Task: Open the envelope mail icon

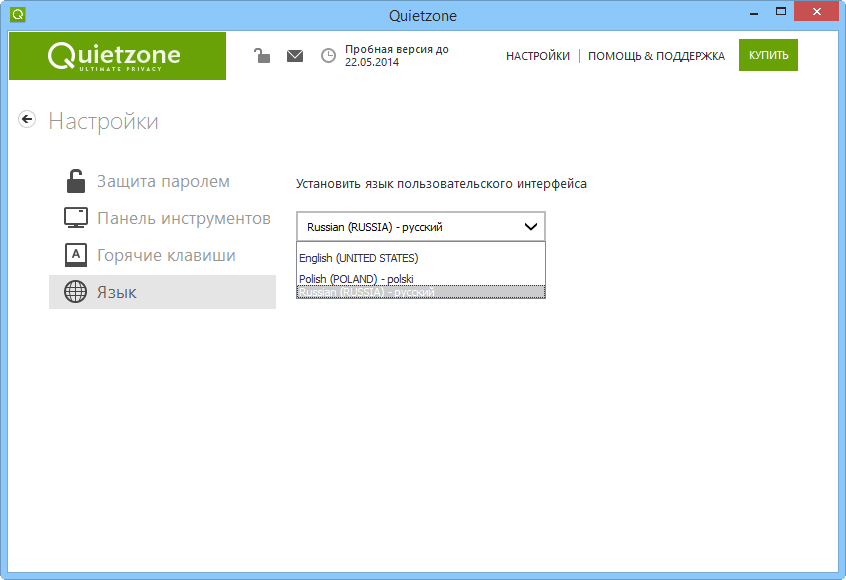Action: [295, 56]
